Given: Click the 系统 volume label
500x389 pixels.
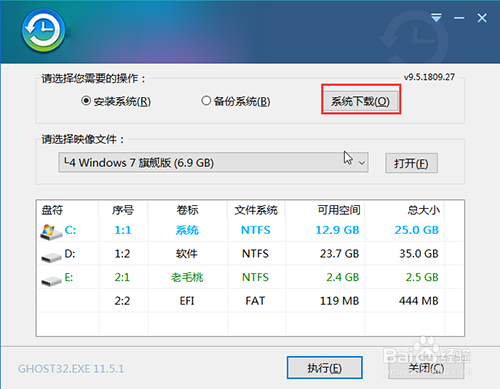Looking at the screenshot, I should [187, 230].
